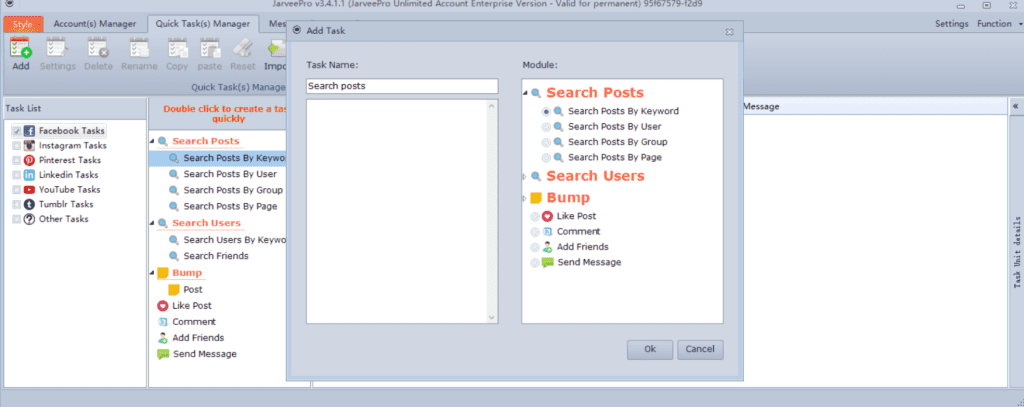The height and width of the screenshot is (407, 1024).
Task: Expand Search Users node in Module tree
Action: click(525, 177)
